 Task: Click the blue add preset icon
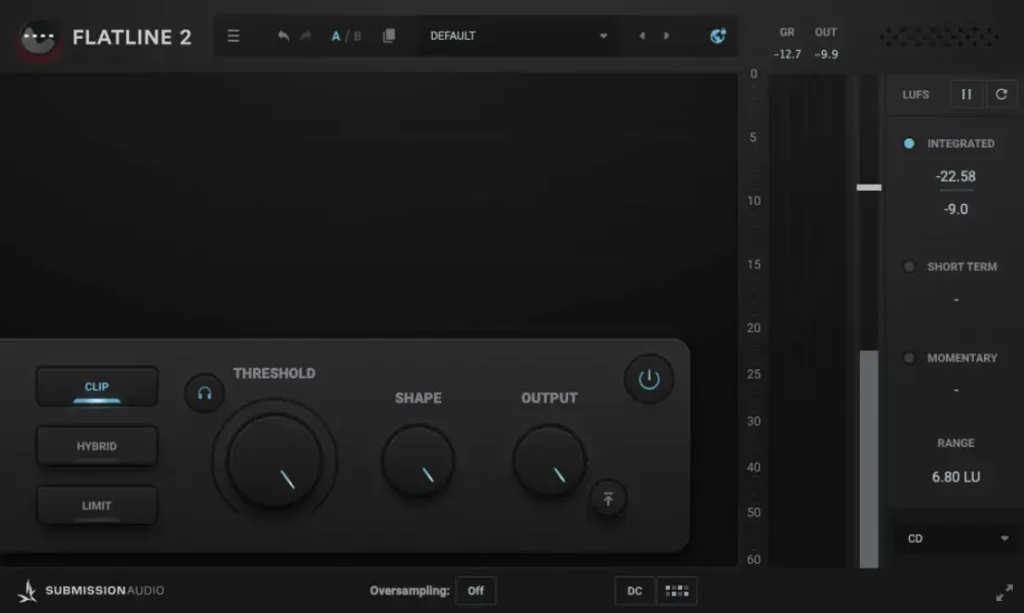[717, 36]
